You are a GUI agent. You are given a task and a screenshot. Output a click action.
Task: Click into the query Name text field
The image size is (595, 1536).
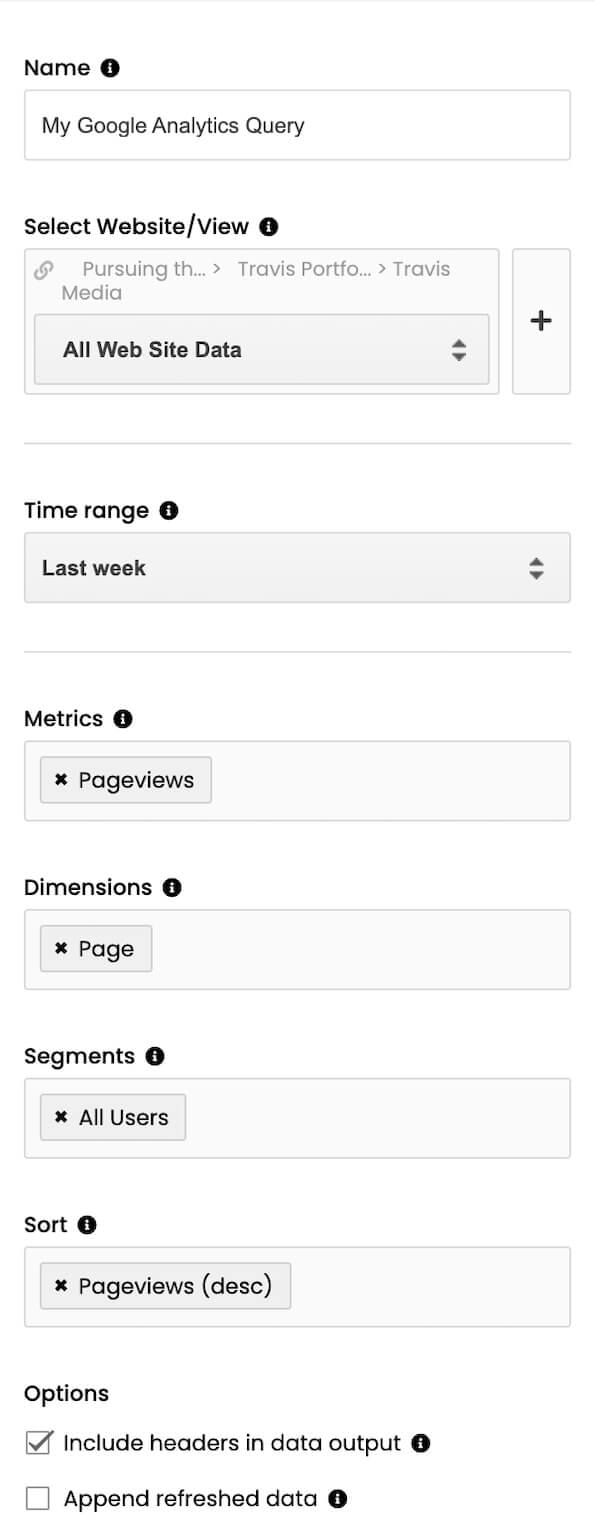point(297,125)
